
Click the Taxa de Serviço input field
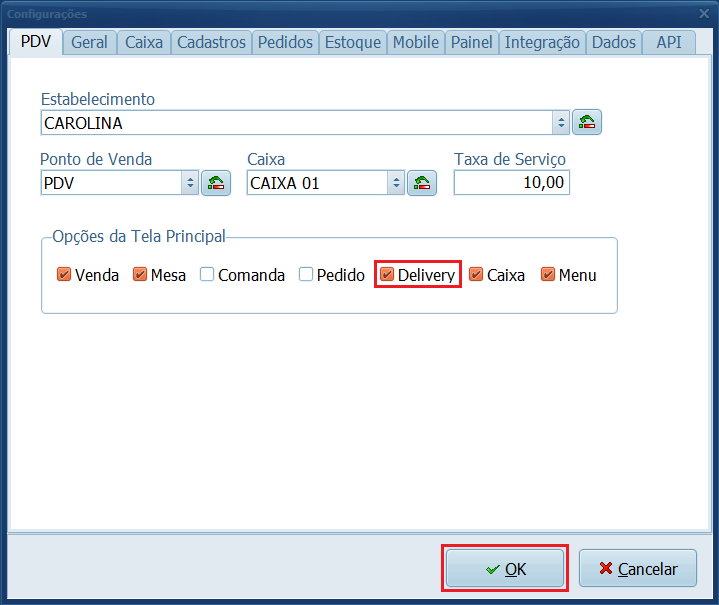511,183
